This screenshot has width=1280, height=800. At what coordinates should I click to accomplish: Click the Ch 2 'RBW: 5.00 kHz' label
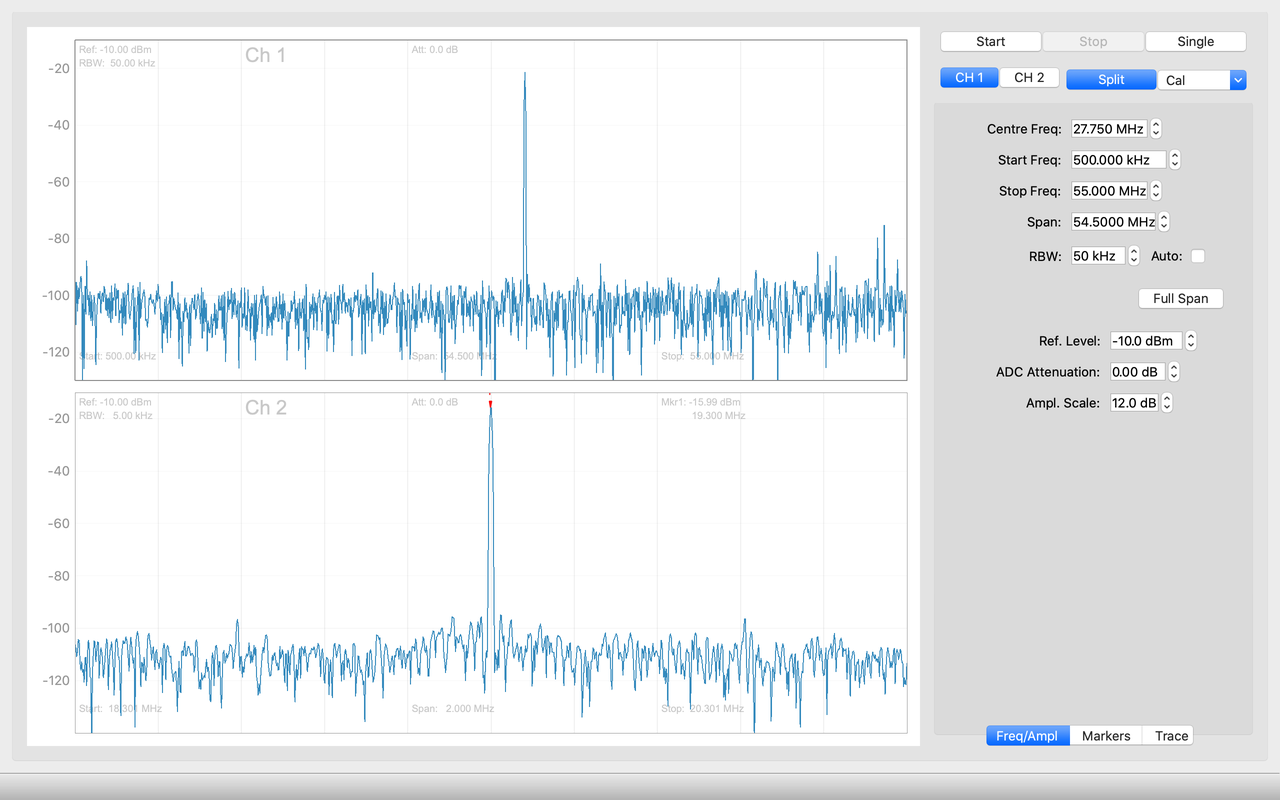[x=115, y=415]
